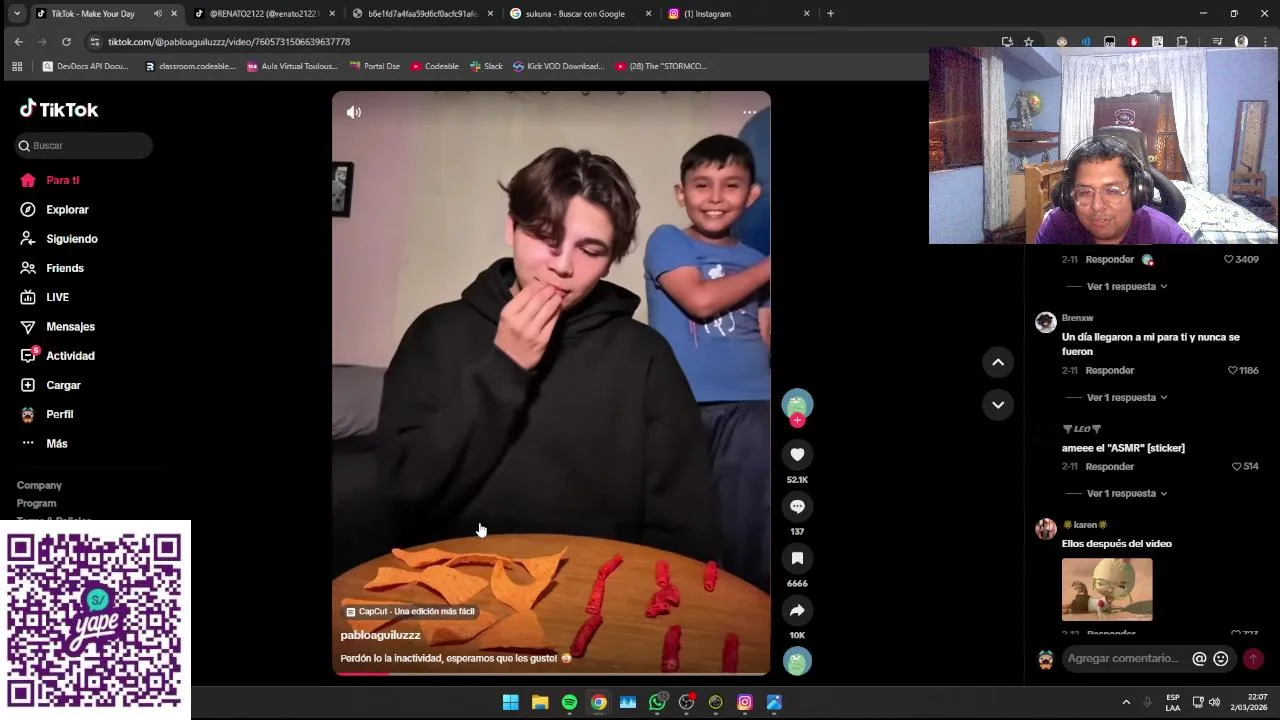Expand Ver 1 respuesta above Brenxw's comment

1127,286
